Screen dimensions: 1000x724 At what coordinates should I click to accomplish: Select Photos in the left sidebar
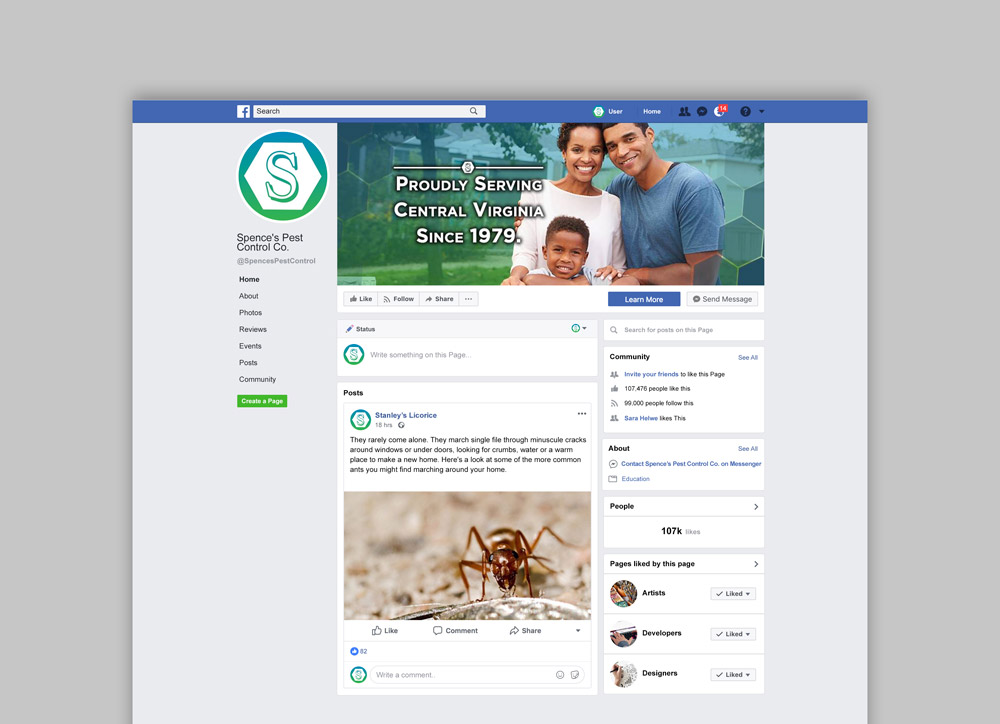(250, 313)
